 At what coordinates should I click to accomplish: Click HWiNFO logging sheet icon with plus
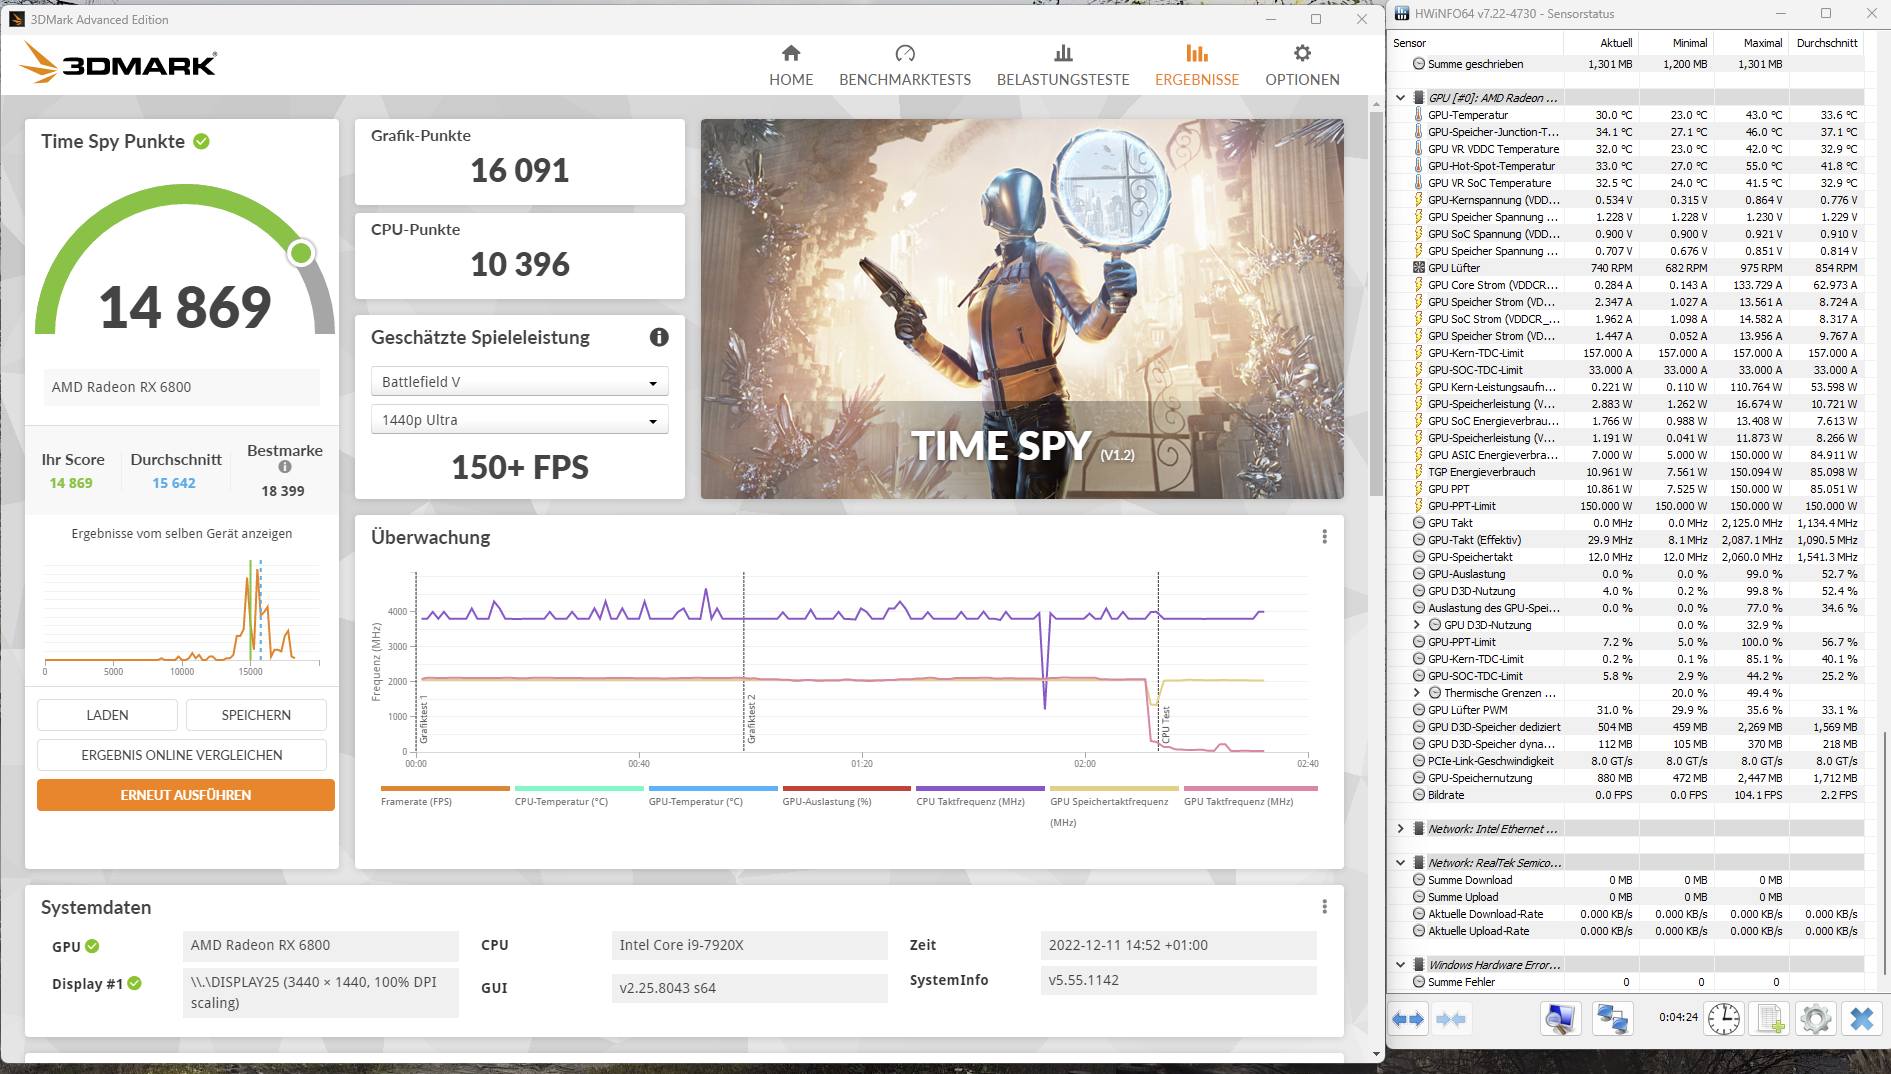pyautogui.click(x=1770, y=1019)
